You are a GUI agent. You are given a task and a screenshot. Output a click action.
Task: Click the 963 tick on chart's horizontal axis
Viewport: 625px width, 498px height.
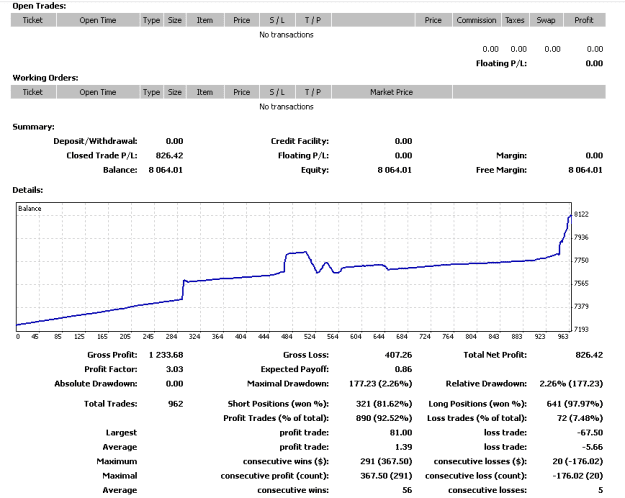point(562,337)
